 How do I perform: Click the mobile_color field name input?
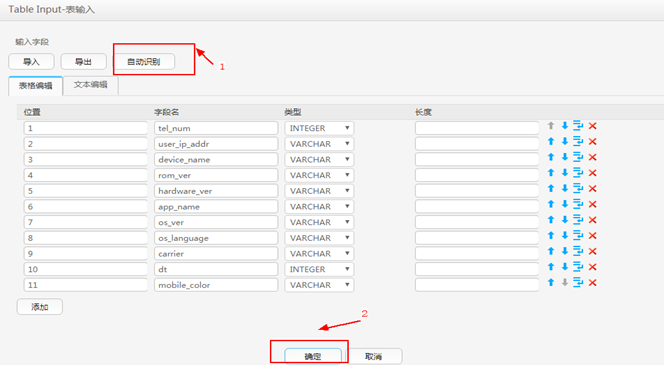(216, 285)
